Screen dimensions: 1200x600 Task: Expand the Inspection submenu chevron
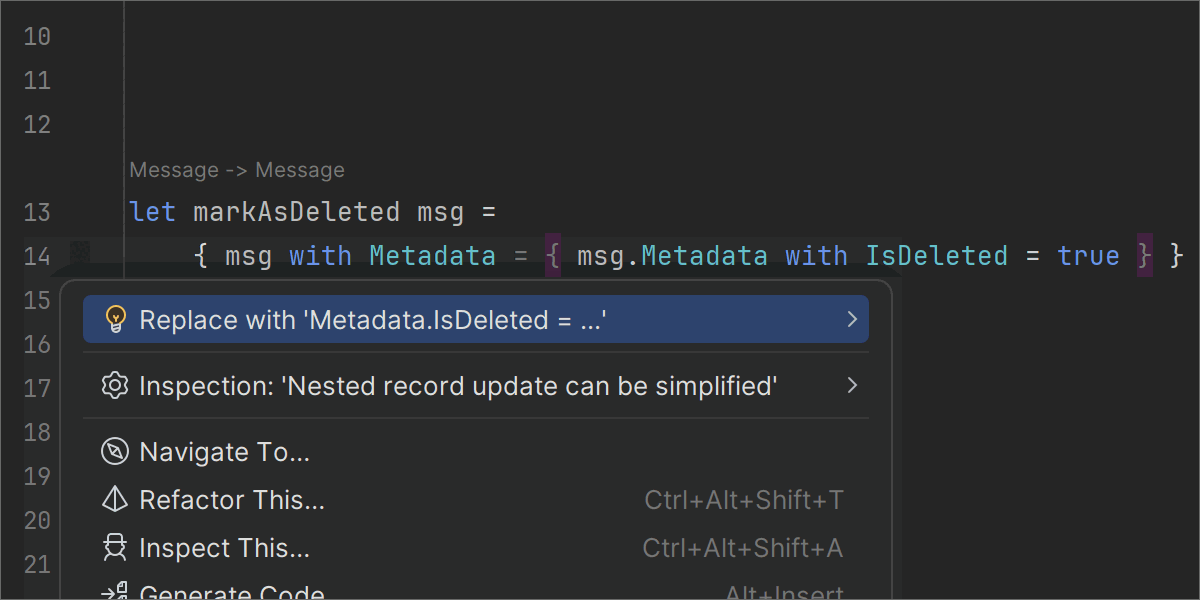[852, 386]
